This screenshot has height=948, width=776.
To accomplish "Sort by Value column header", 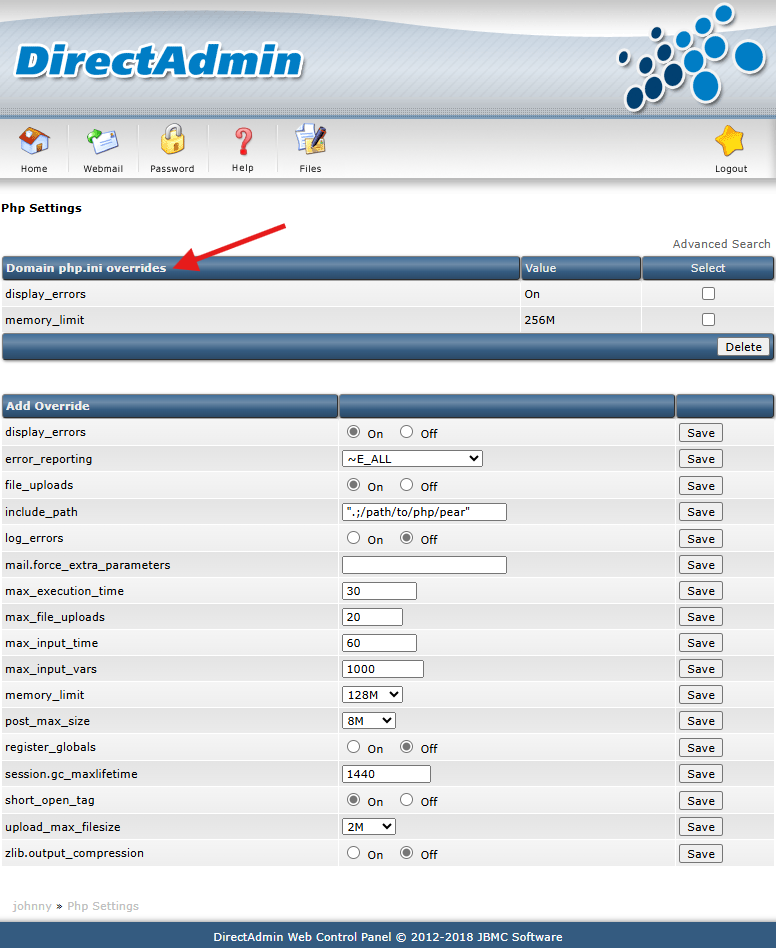I will click(x=540, y=268).
